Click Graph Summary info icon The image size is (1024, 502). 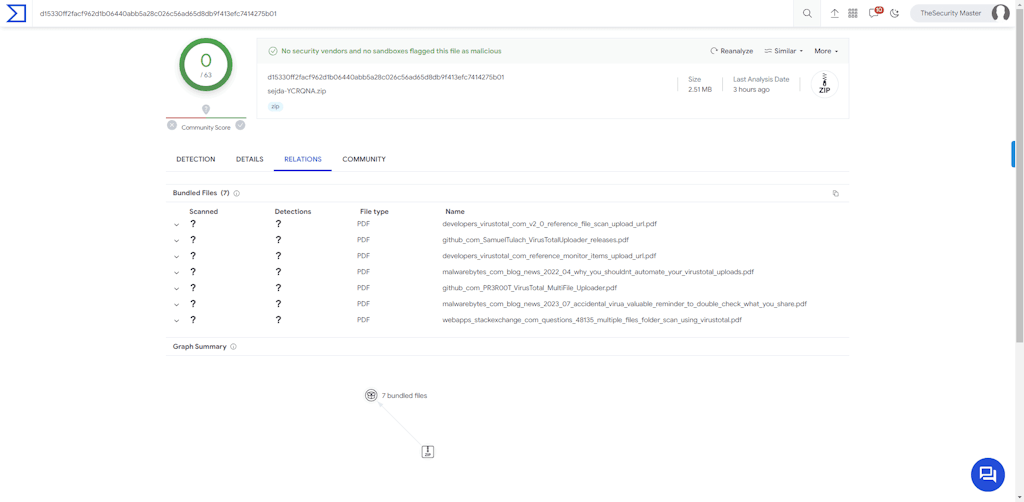[x=233, y=347]
